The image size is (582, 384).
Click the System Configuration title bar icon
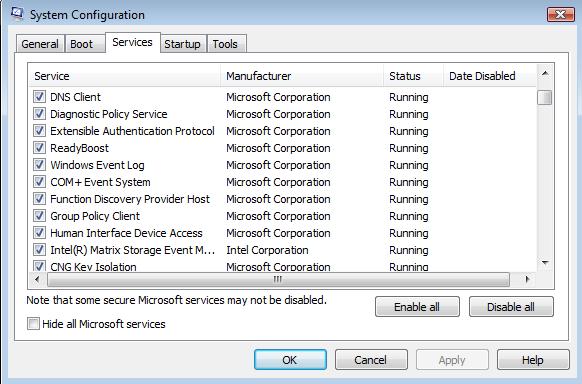tap(17, 13)
